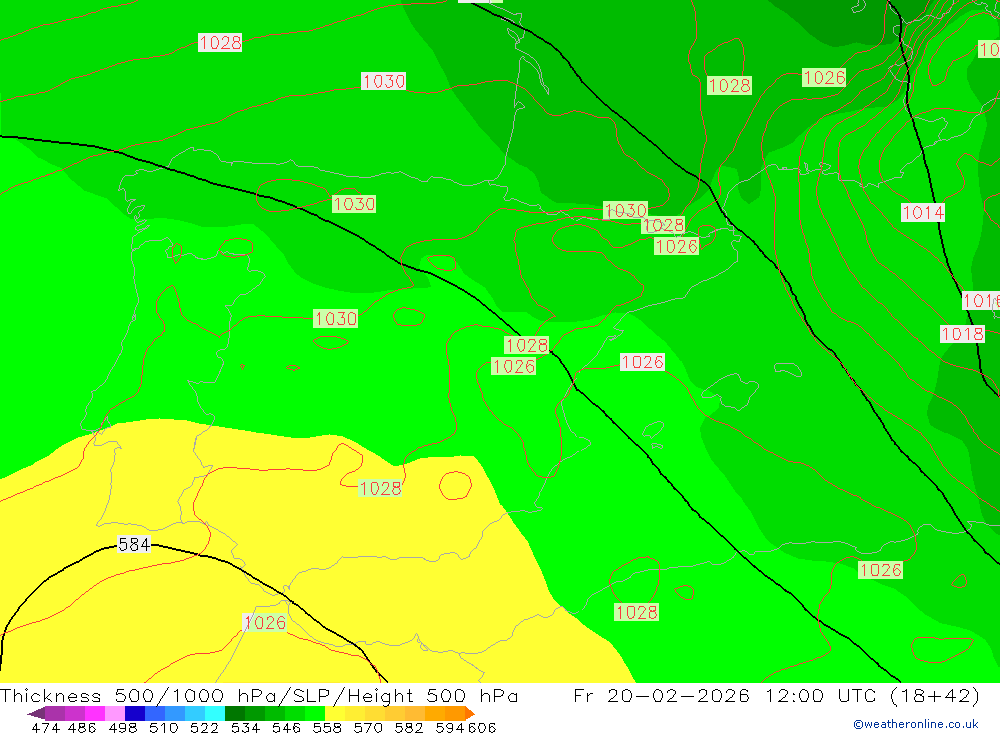
Task: Click the 546 legend value
Action: (x=286, y=727)
